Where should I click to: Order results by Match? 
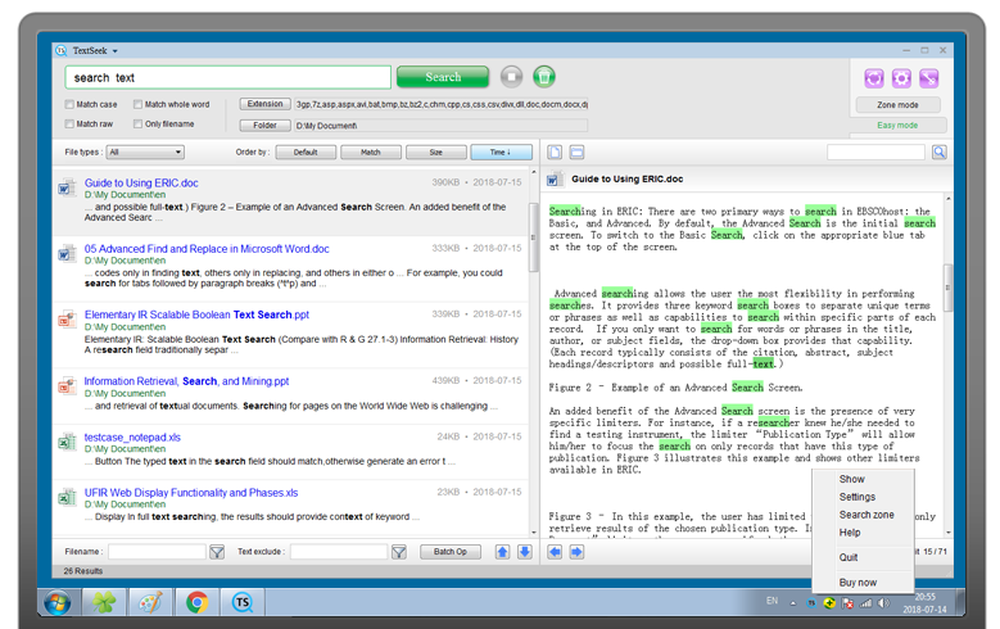click(371, 152)
